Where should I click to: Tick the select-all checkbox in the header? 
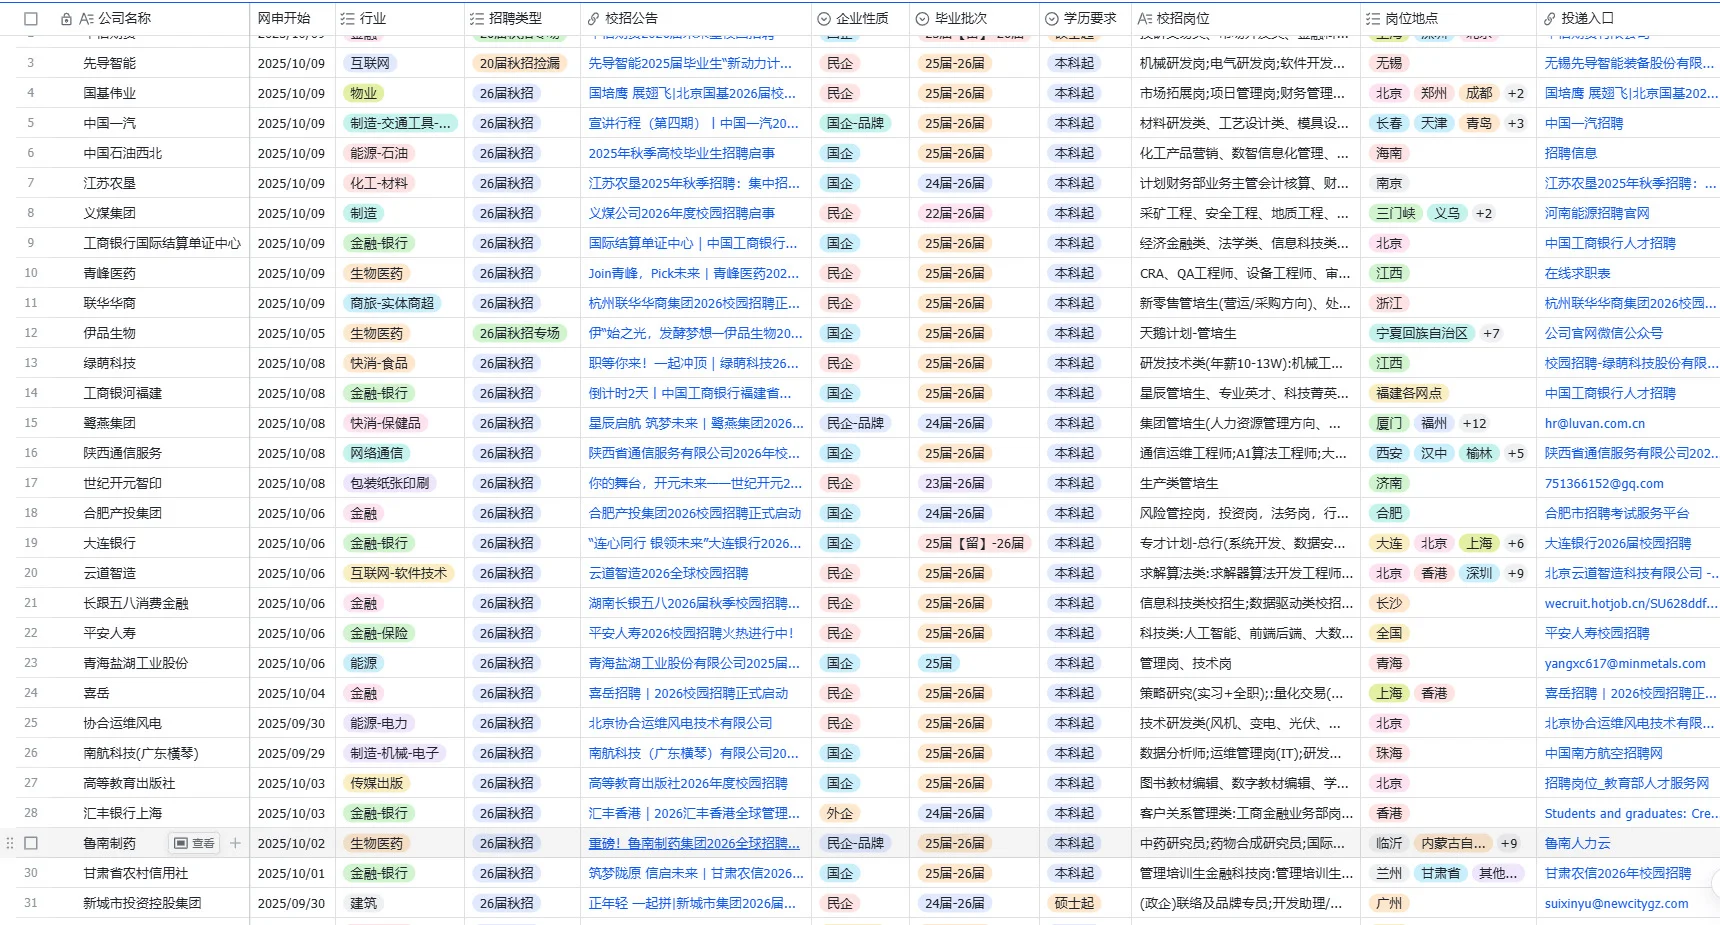[31, 18]
